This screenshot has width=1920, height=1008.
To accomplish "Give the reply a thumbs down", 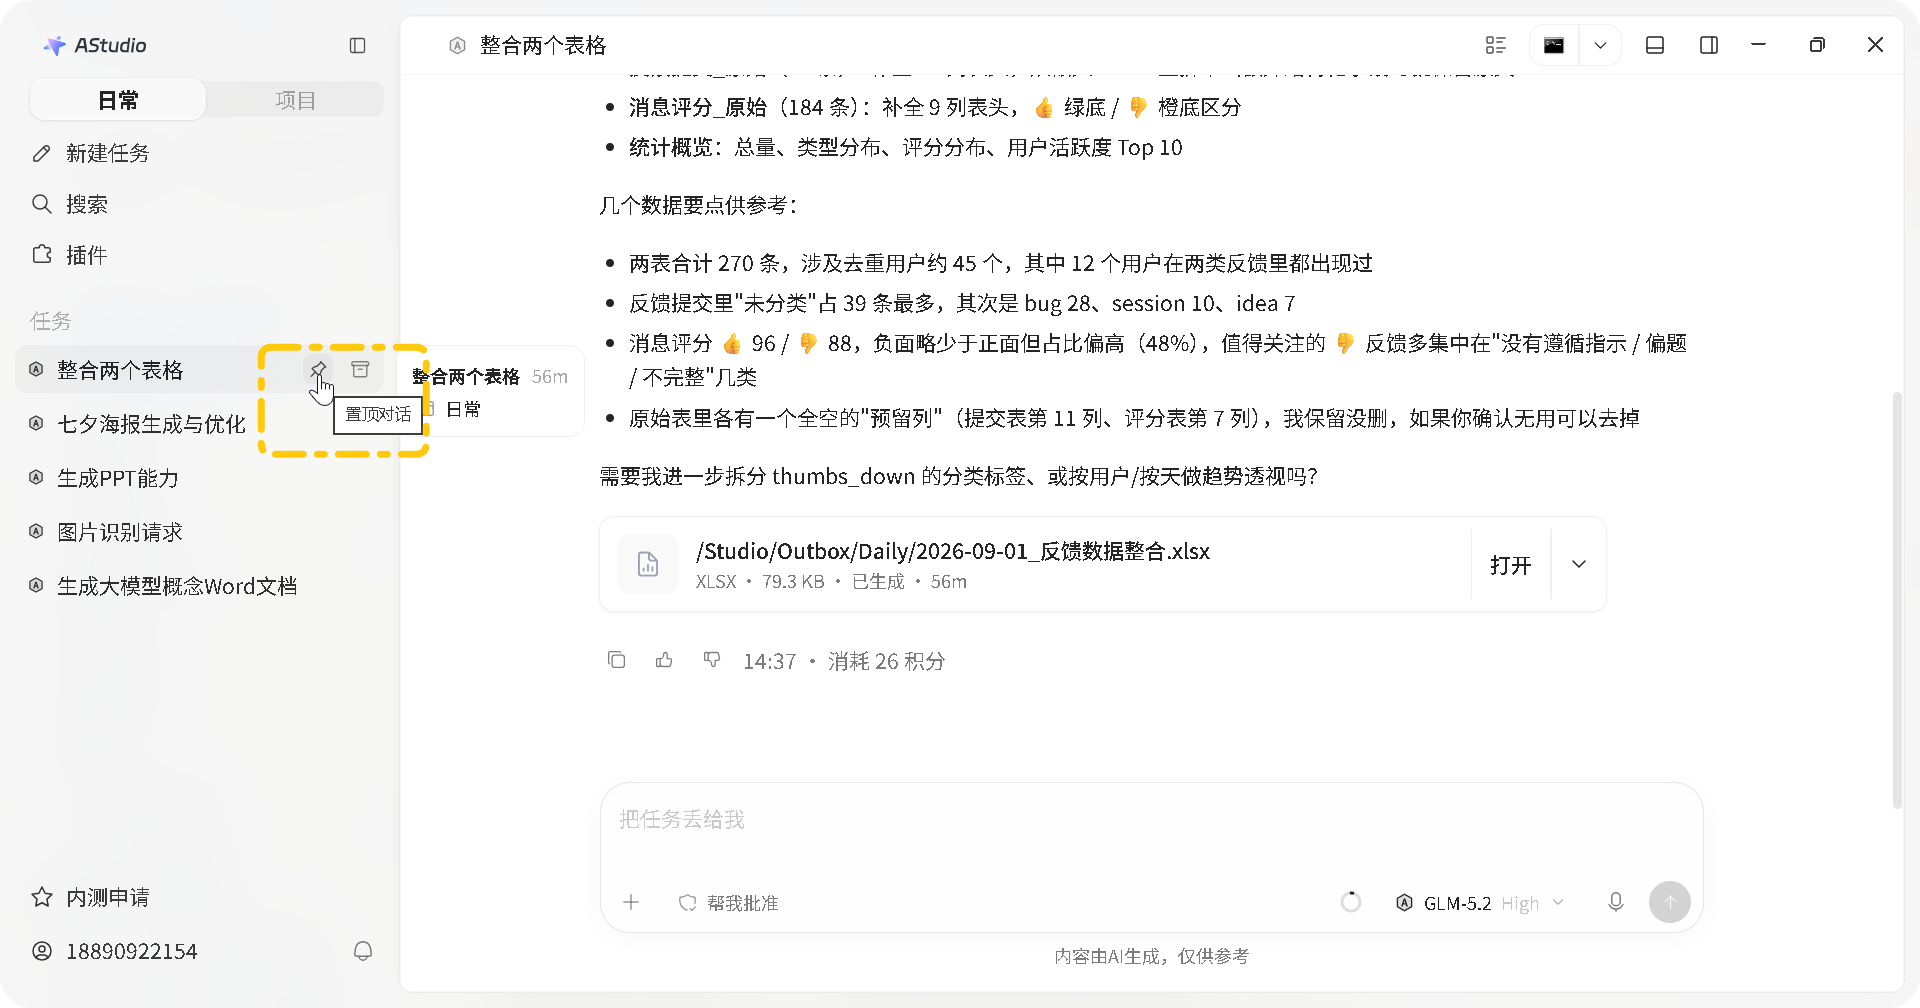I will (x=712, y=660).
